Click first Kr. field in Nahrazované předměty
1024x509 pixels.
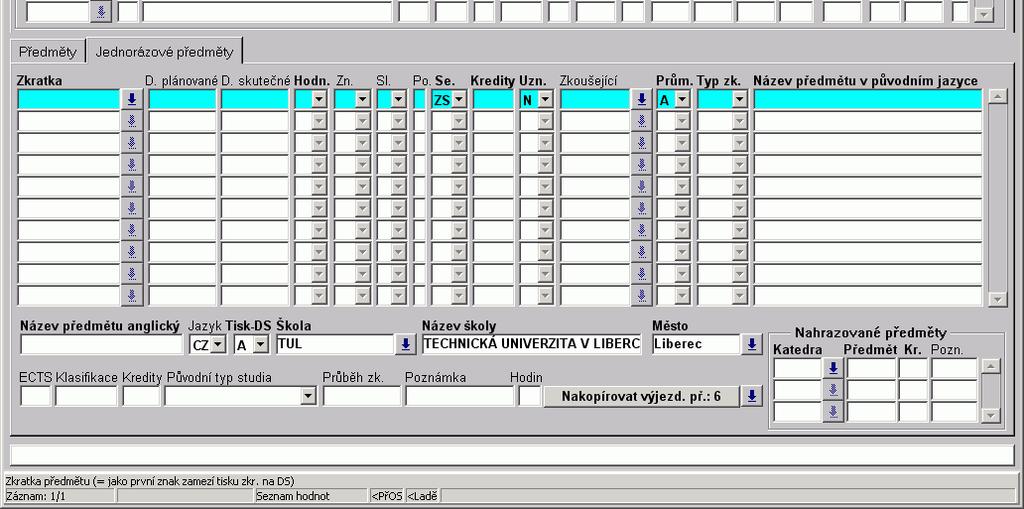point(913,369)
